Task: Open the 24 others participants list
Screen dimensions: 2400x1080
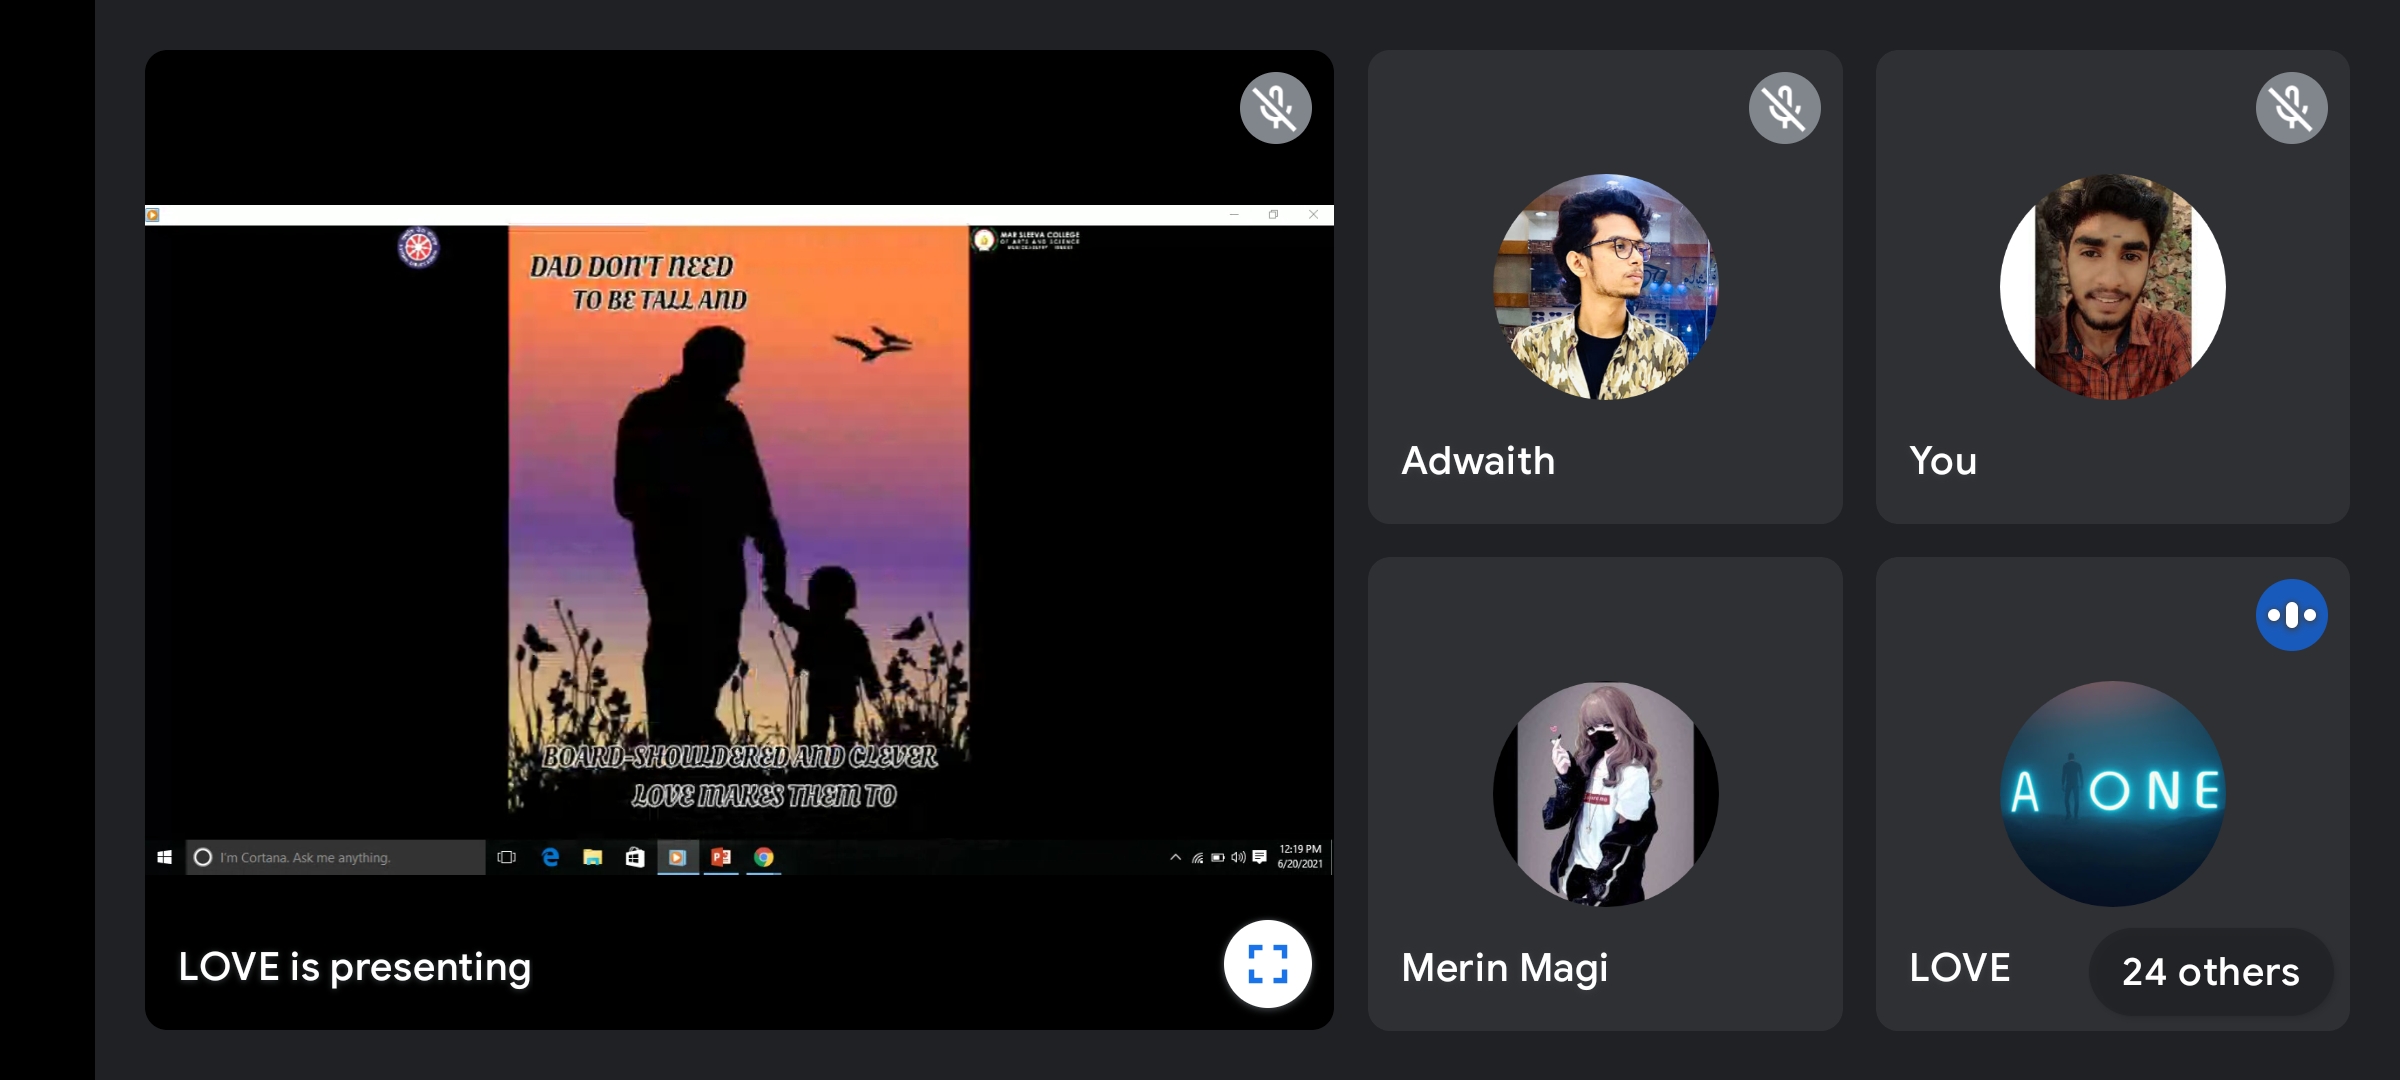Action: (x=2210, y=971)
